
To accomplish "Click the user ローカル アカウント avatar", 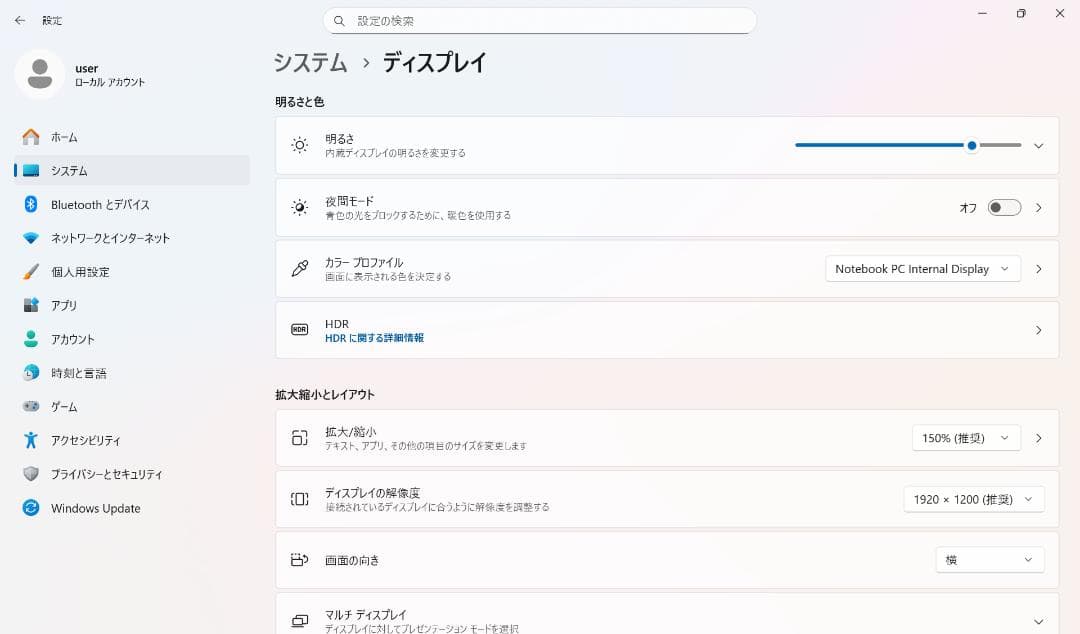I will 40,75.
